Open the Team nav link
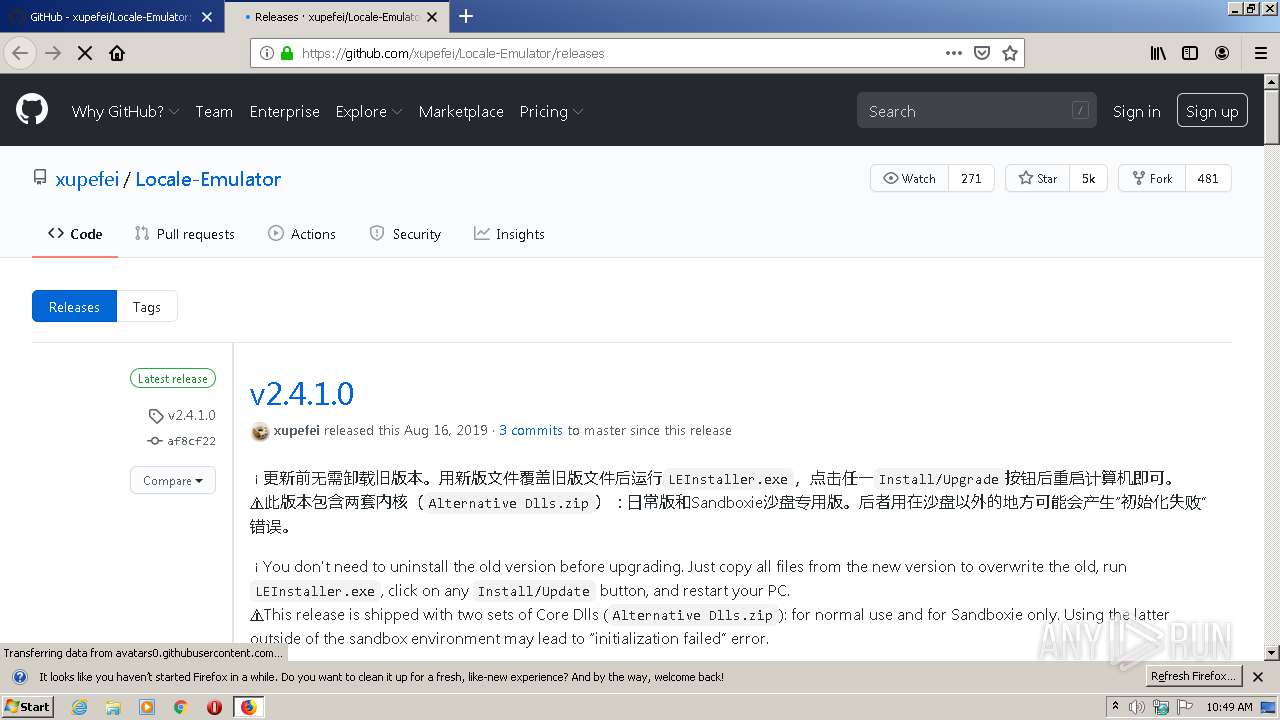Viewport: 1280px width, 720px height. coord(214,111)
